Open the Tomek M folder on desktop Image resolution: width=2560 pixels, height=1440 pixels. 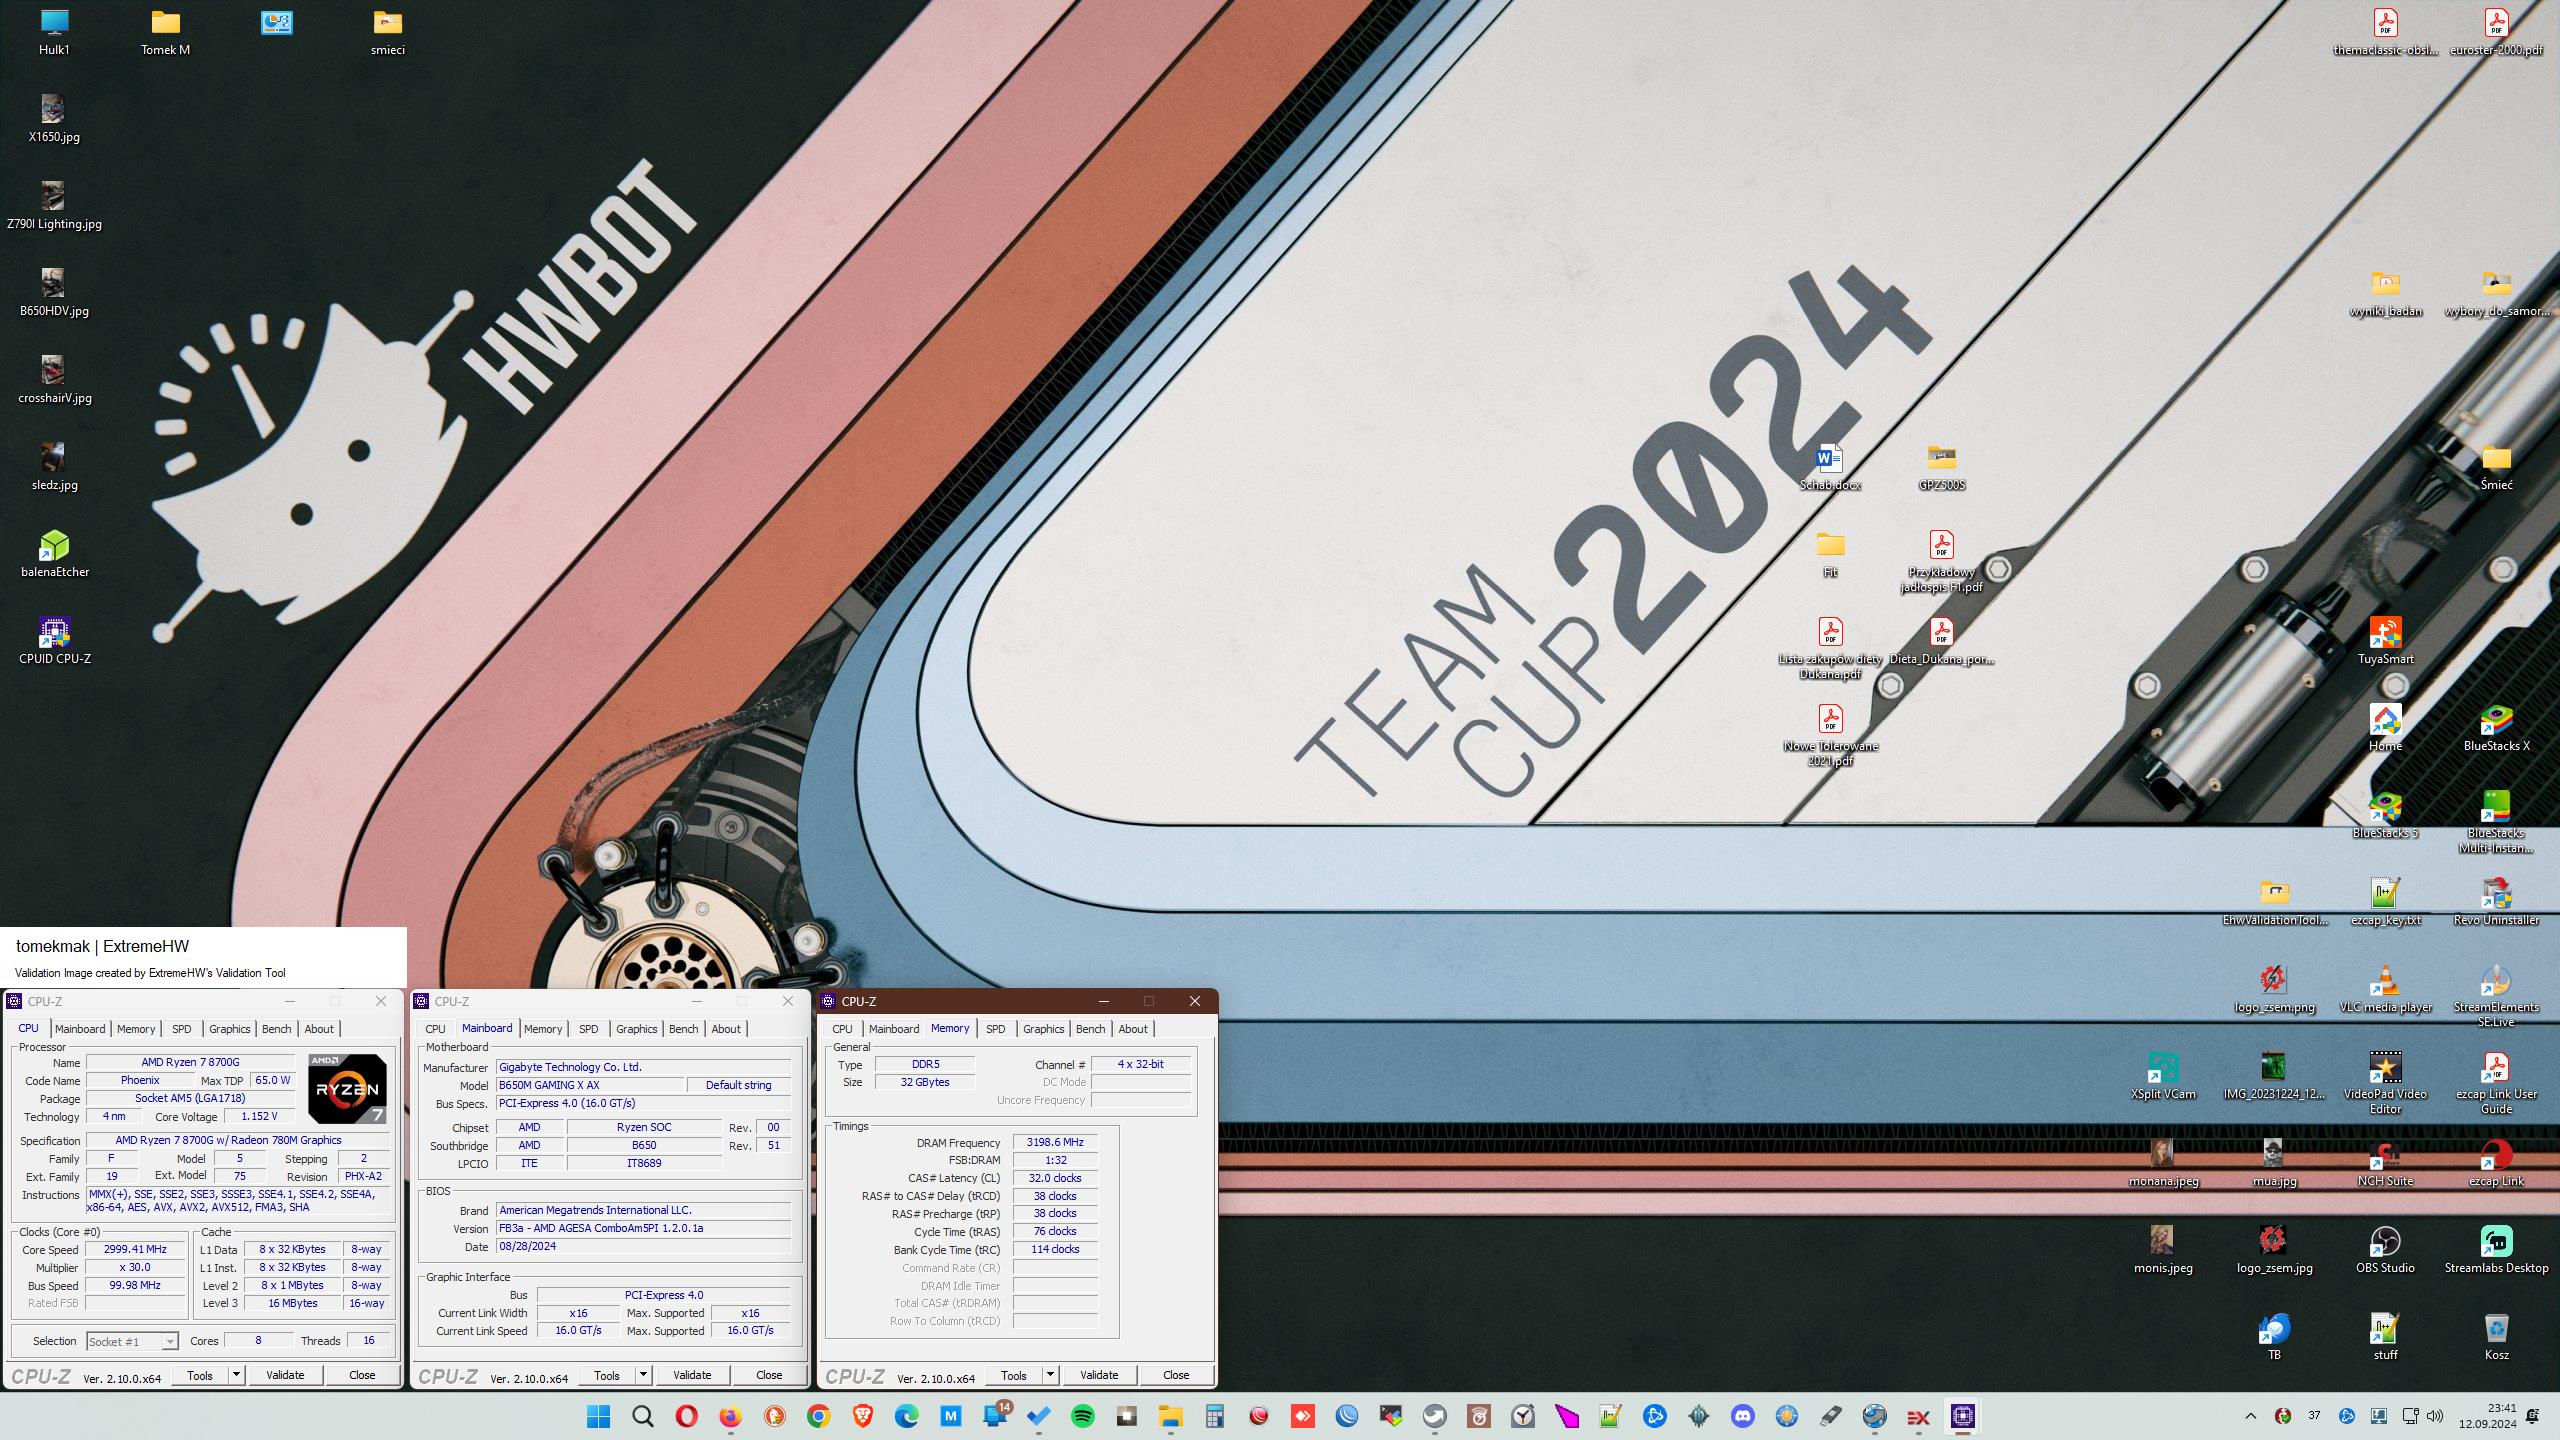click(165, 31)
